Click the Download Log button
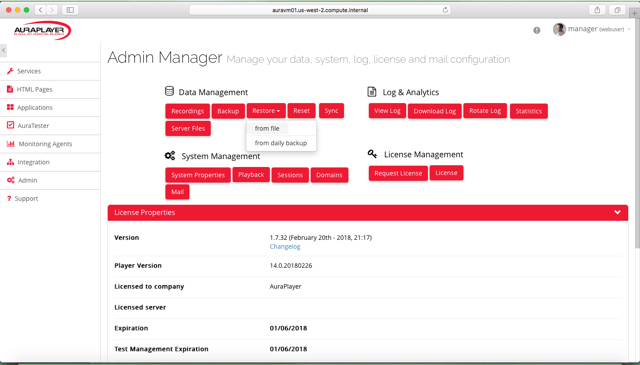Screen dimensions: 640x365 [x=435, y=111]
